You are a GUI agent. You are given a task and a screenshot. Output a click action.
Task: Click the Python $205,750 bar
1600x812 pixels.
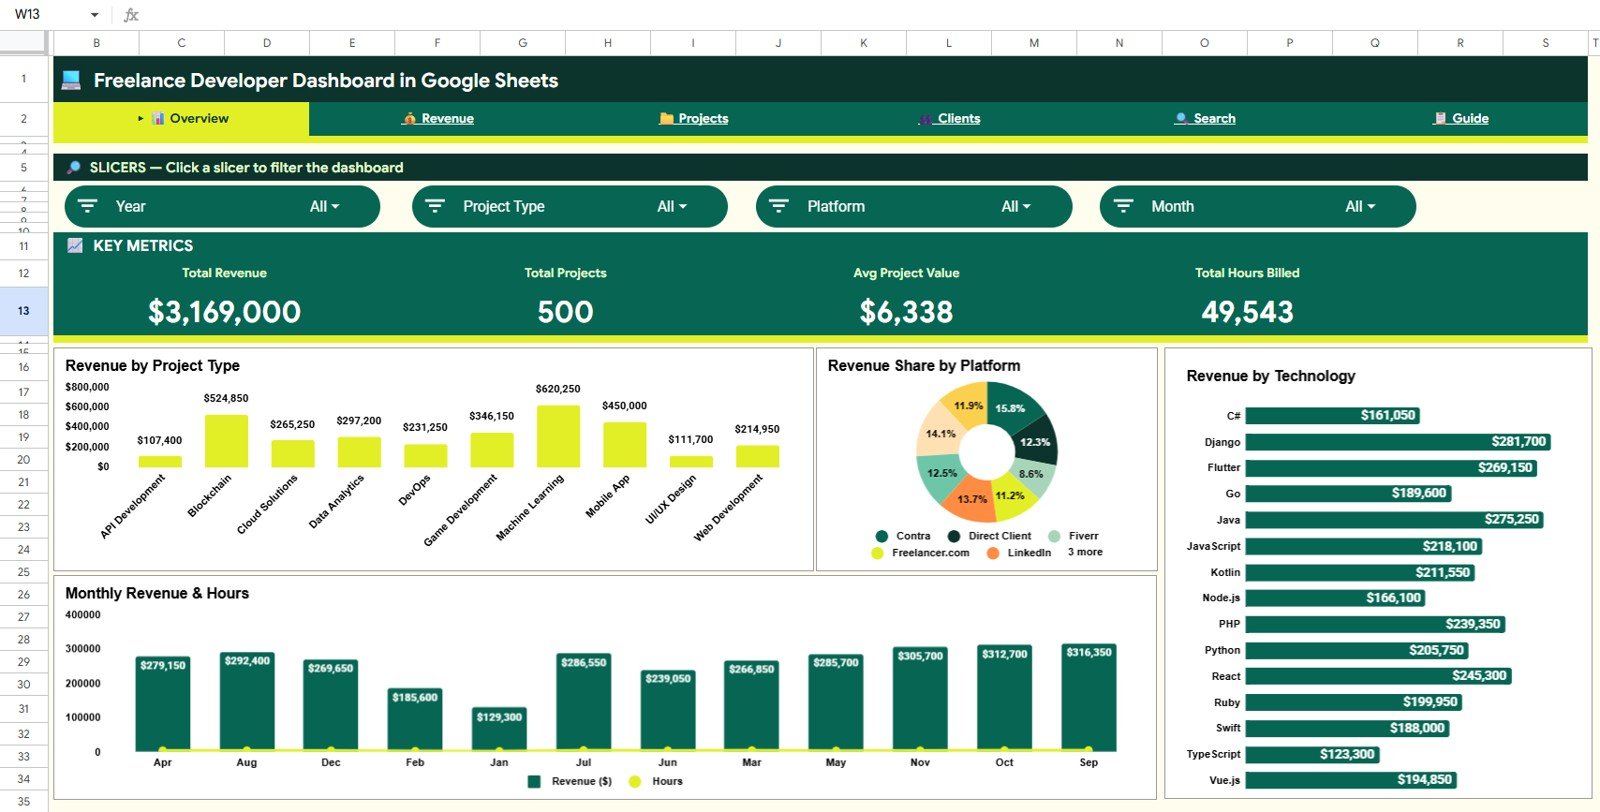[1357, 651]
